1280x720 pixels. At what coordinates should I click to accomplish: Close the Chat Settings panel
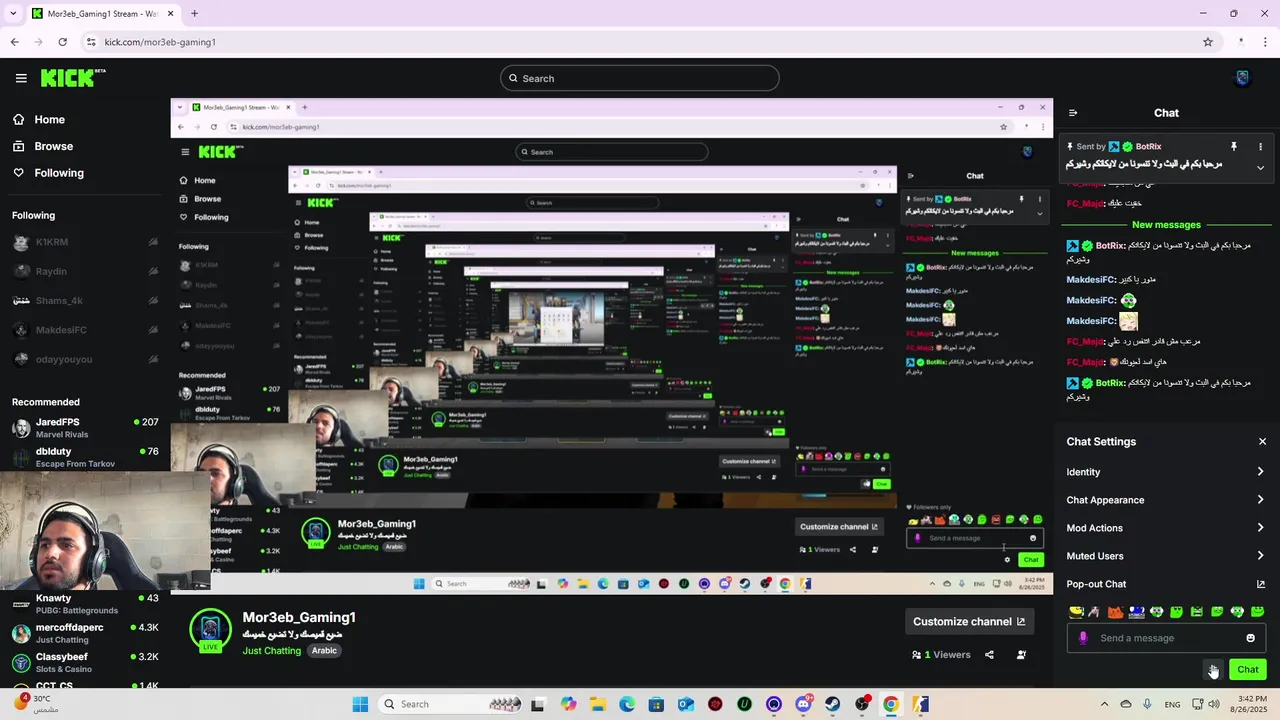1262,441
